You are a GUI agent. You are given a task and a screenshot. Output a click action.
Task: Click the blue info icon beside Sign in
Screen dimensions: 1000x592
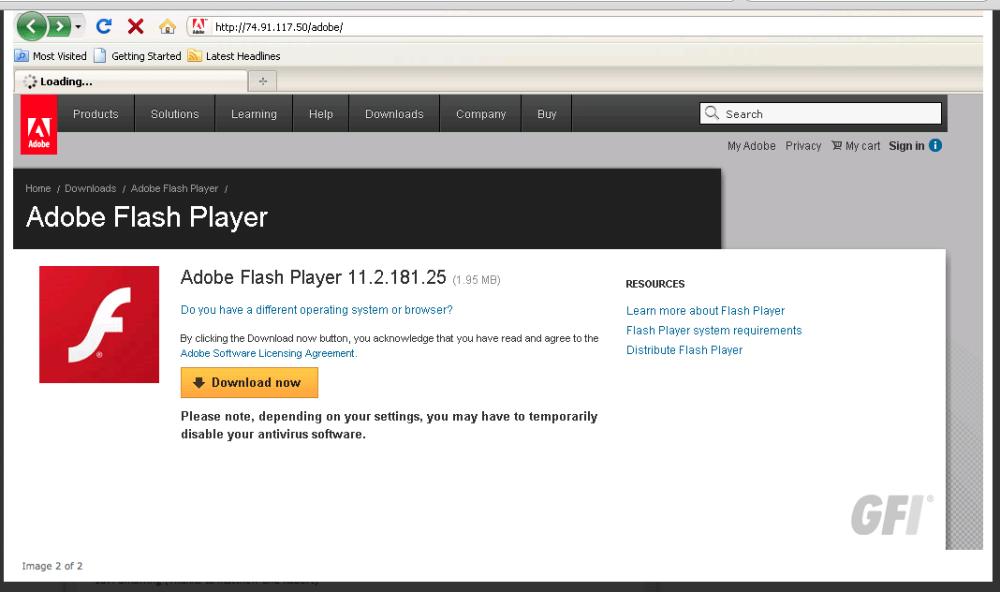tap(935, 145)
